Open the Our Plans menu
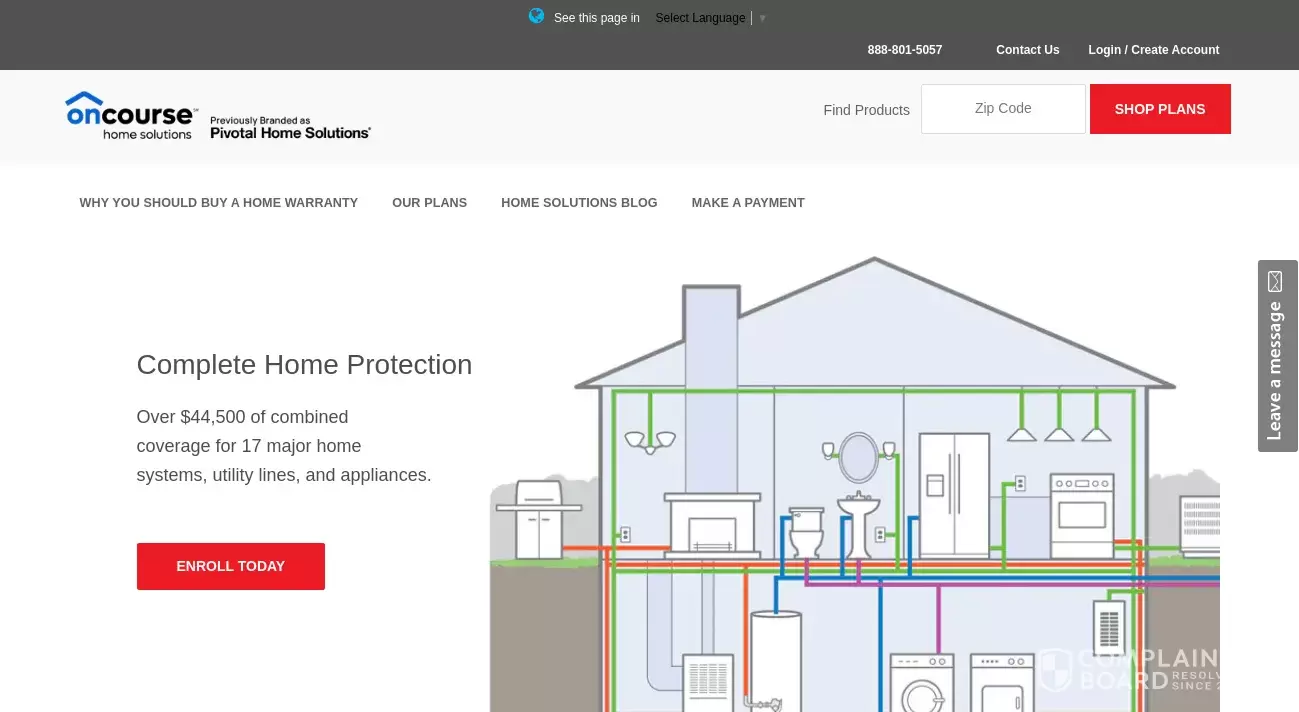The height and width of the screenshot is (712, 1299). pos(429,203)
